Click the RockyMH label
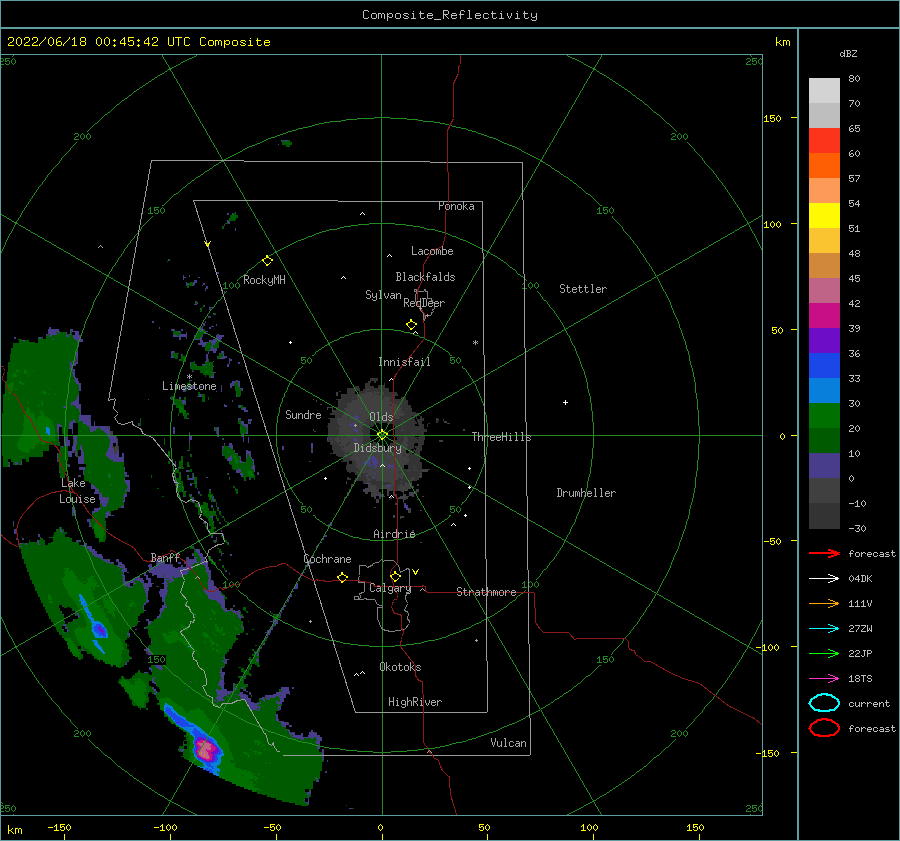The height and width of the screenshot is (841, 900). pyautogui.click(x=264, y=280)
